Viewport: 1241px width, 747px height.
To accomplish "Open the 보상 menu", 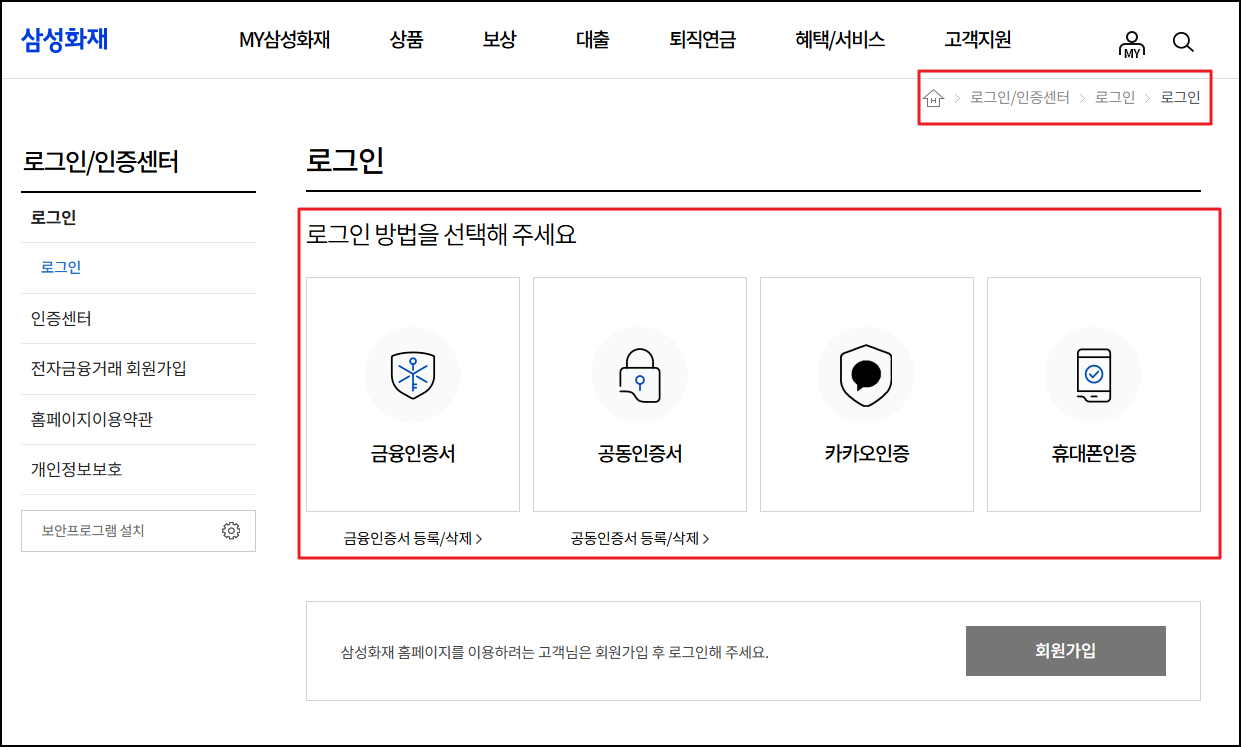I will click(499, 41).
